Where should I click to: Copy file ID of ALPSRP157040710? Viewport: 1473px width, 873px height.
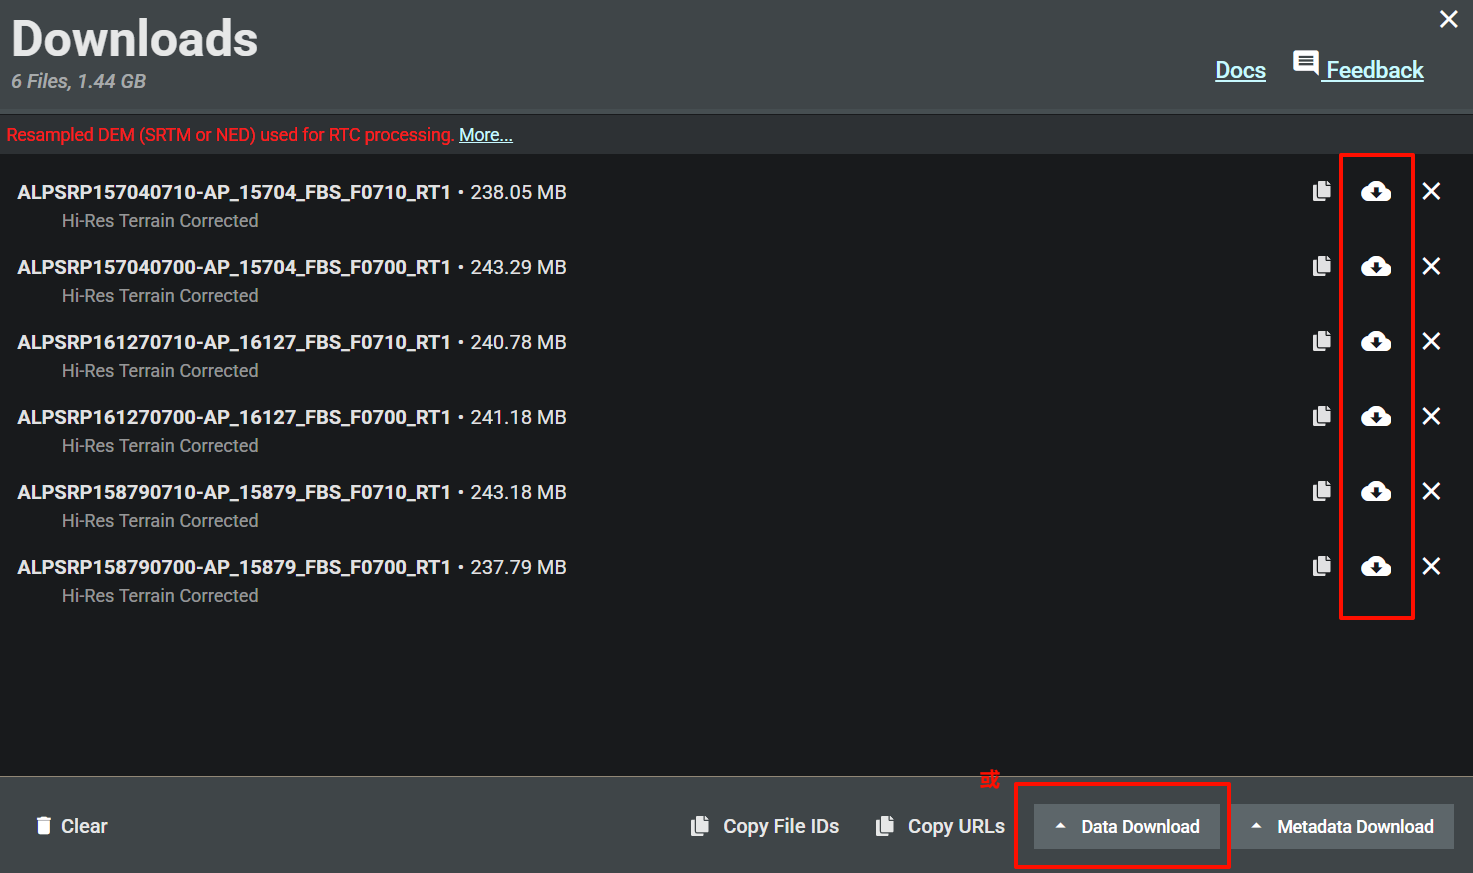click(x=1322, y=191)
